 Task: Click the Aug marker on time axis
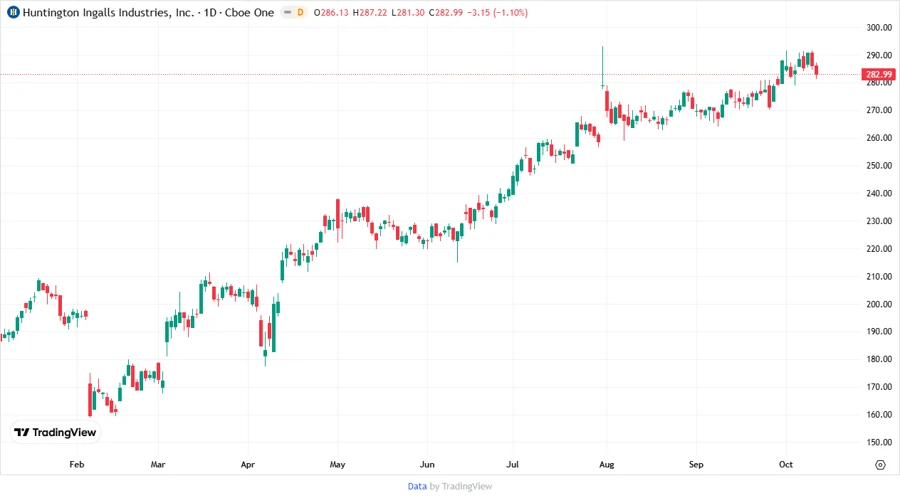pos(605,465)
